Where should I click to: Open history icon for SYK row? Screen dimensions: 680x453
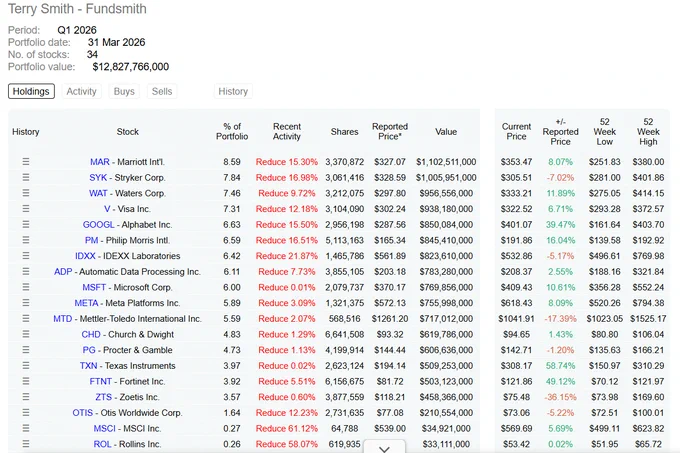click(26, 177)
